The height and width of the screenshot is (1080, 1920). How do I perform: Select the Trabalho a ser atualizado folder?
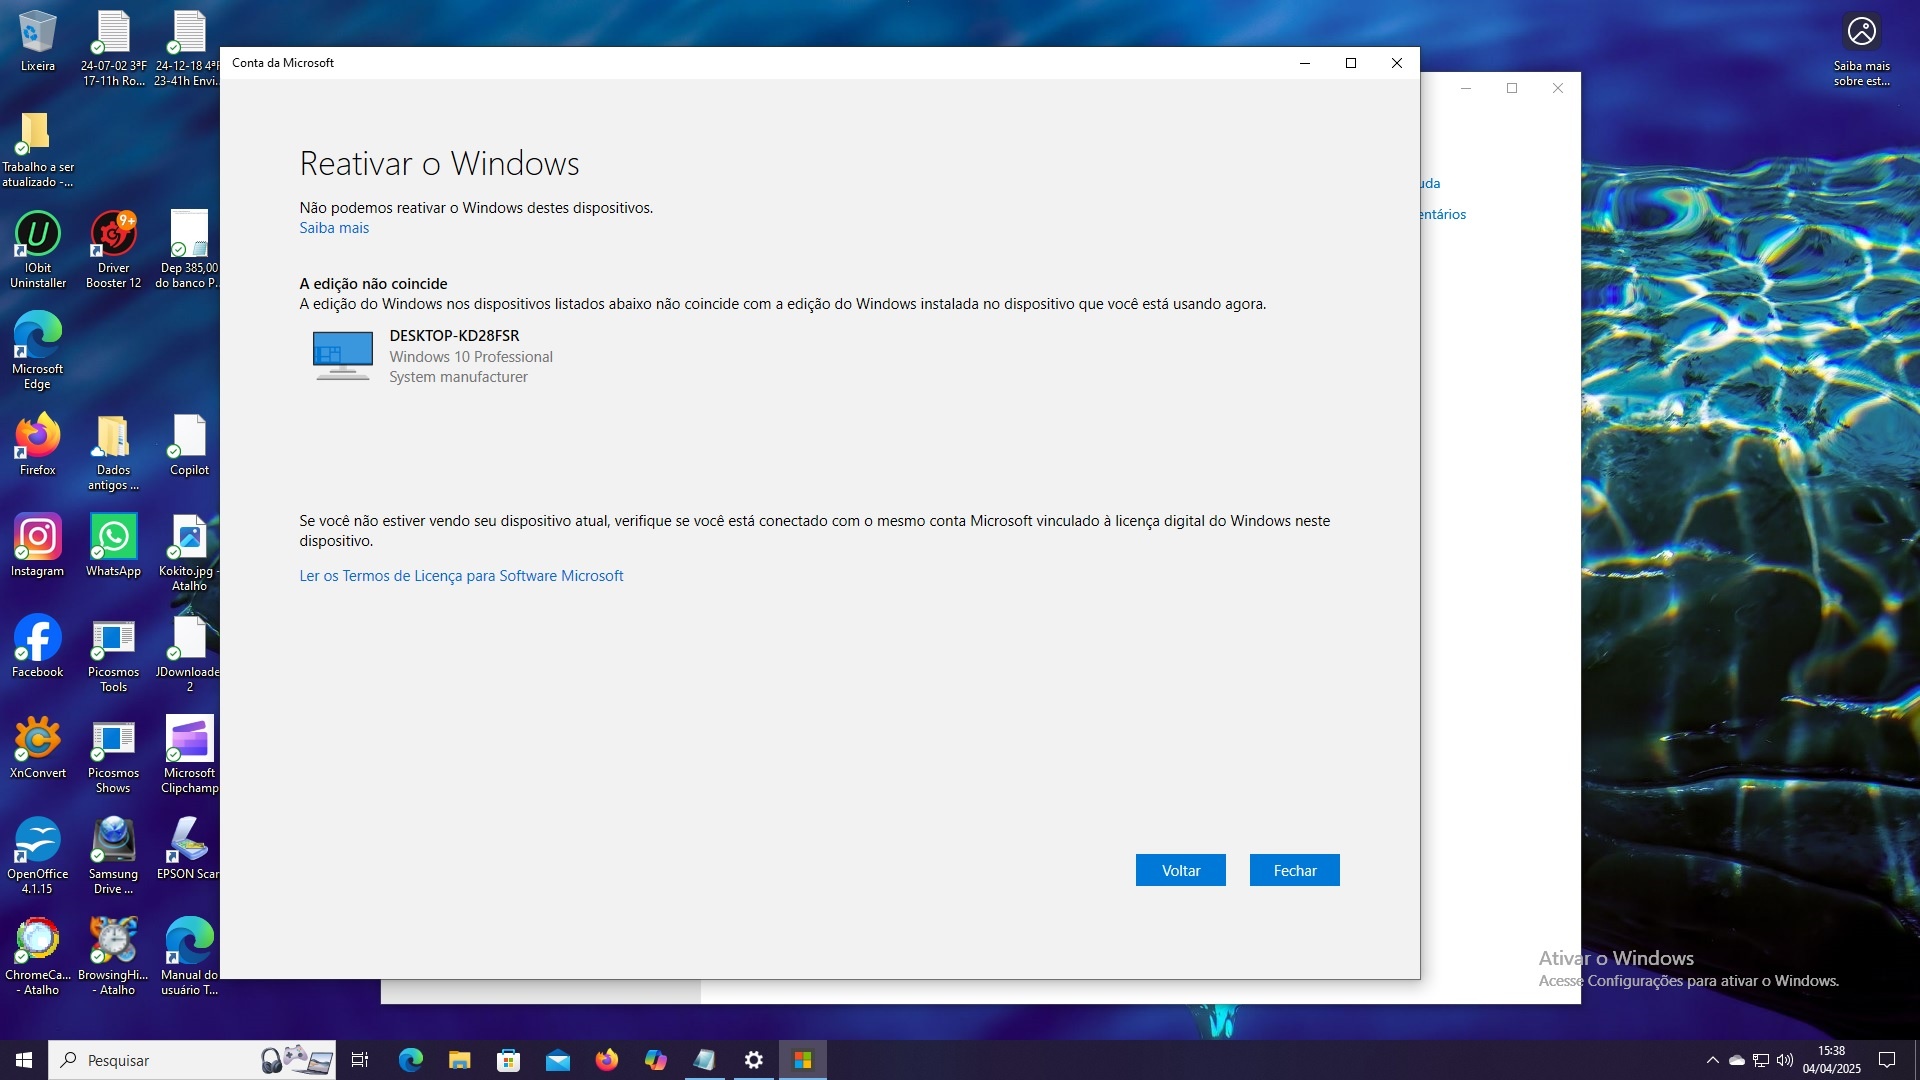[38, 149]
